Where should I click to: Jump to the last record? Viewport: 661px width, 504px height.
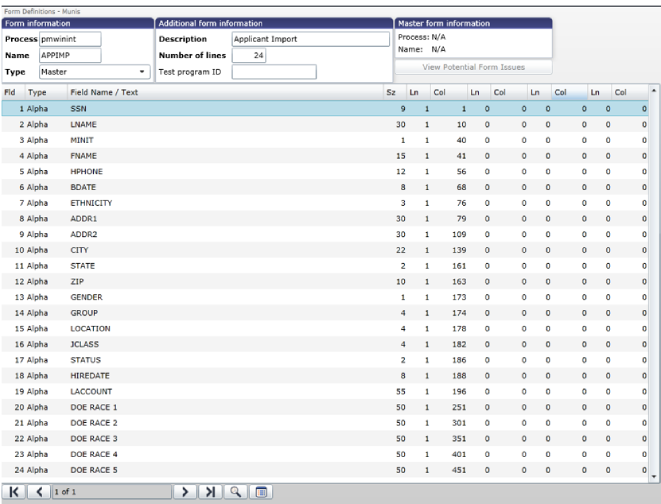tap(210, 492)
